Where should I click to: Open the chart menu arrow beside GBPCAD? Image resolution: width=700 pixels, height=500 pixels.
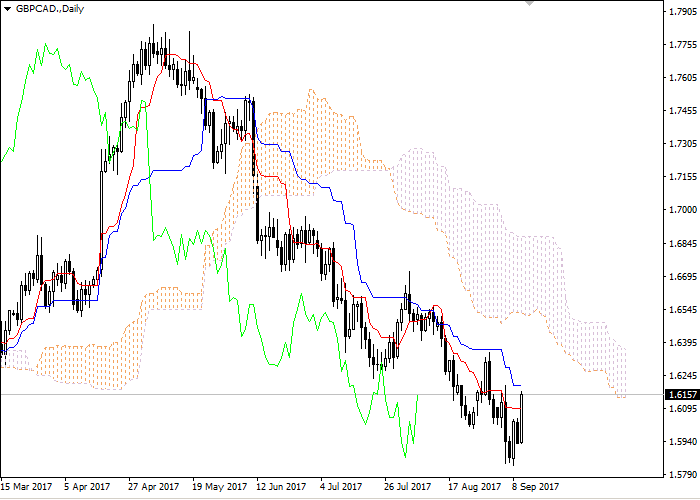(x=7, y=9)
